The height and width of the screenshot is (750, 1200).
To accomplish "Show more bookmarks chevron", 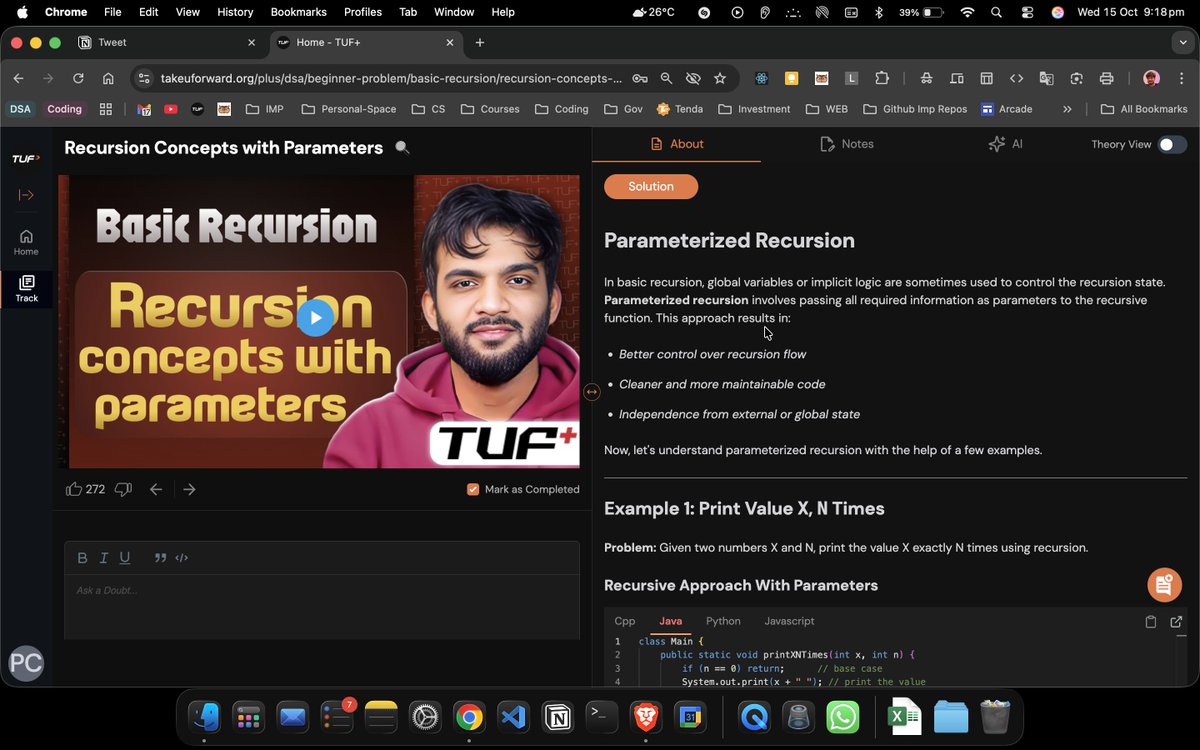I will [x=1067, y=109].
